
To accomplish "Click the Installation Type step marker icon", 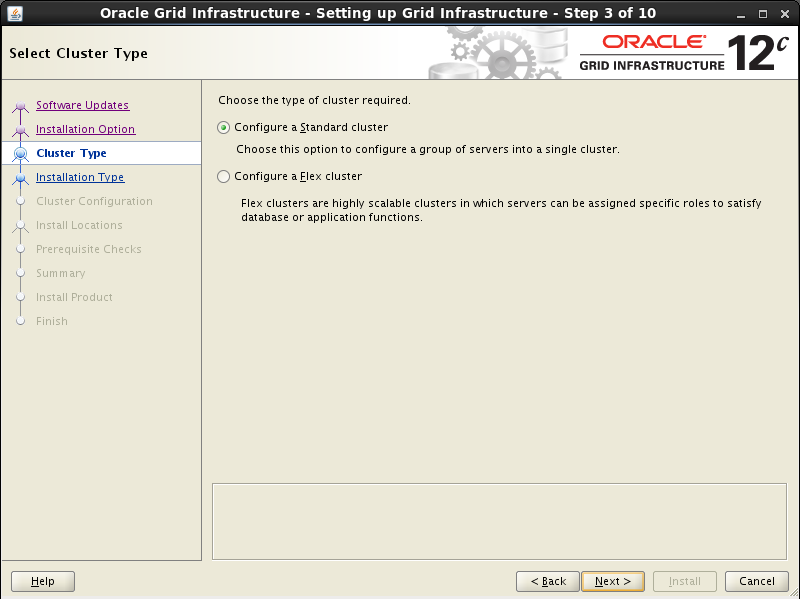I will (21, 178).
